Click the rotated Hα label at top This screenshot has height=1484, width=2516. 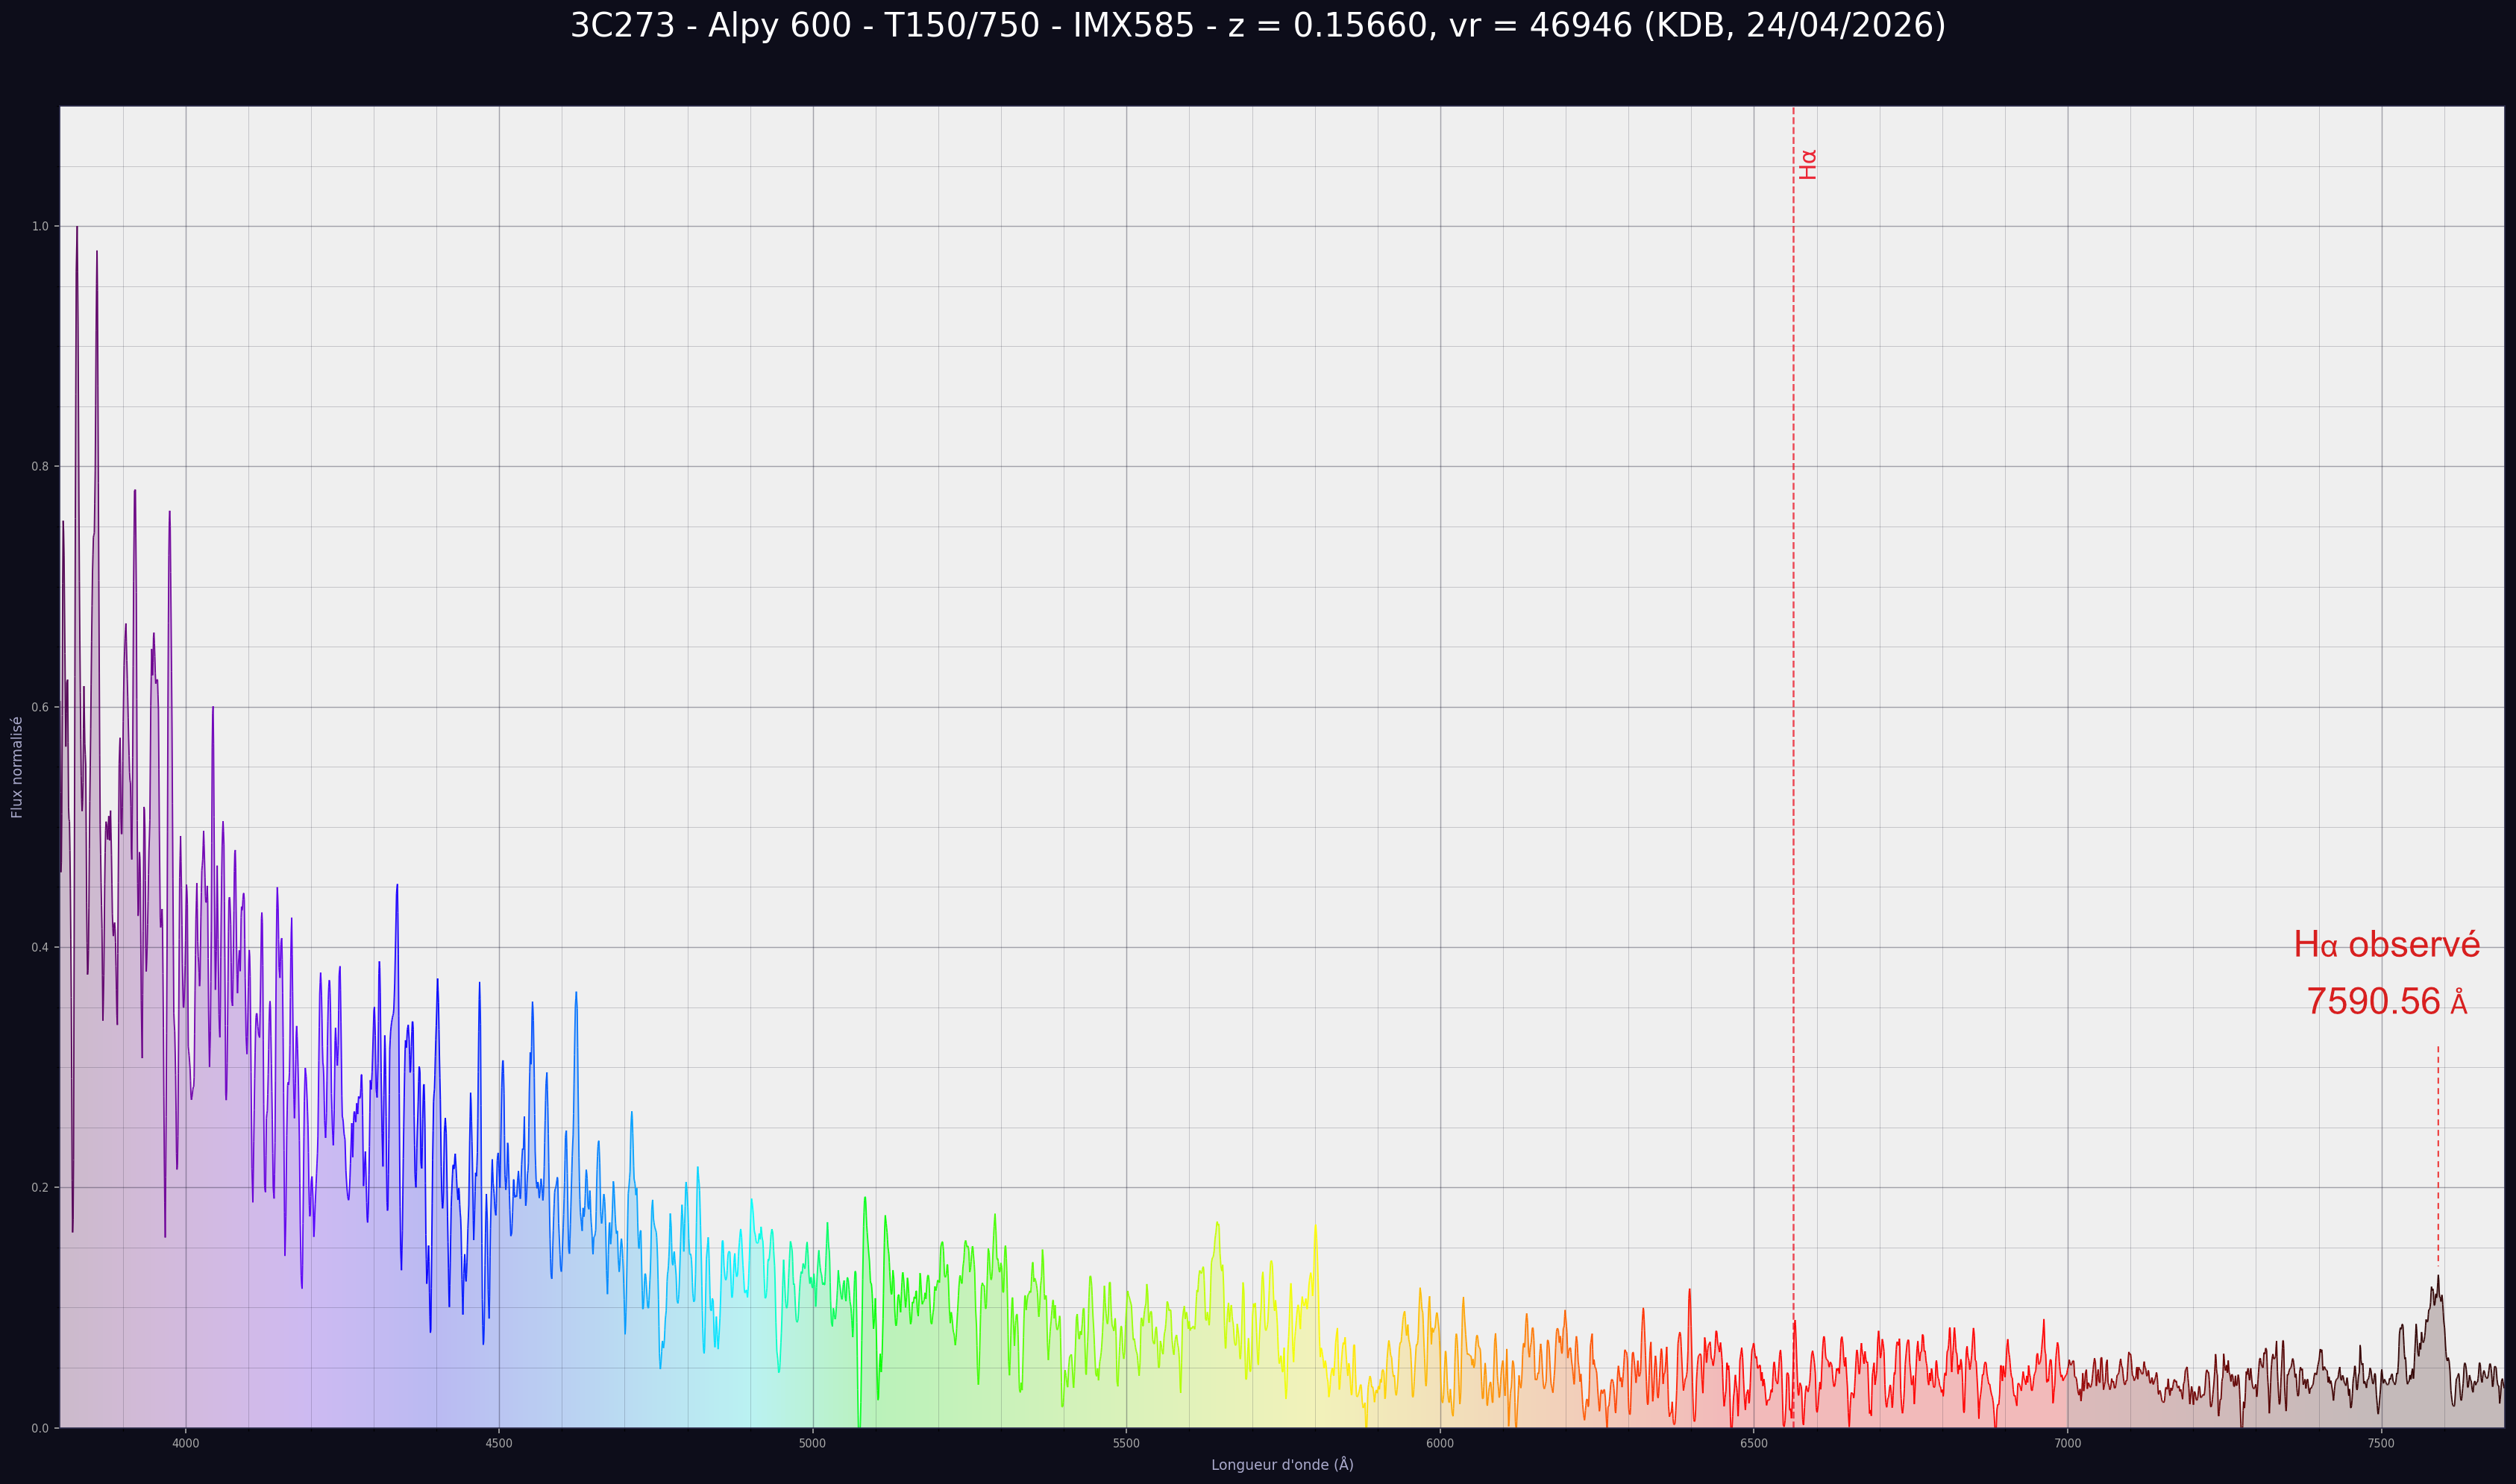pos(1807,164)
